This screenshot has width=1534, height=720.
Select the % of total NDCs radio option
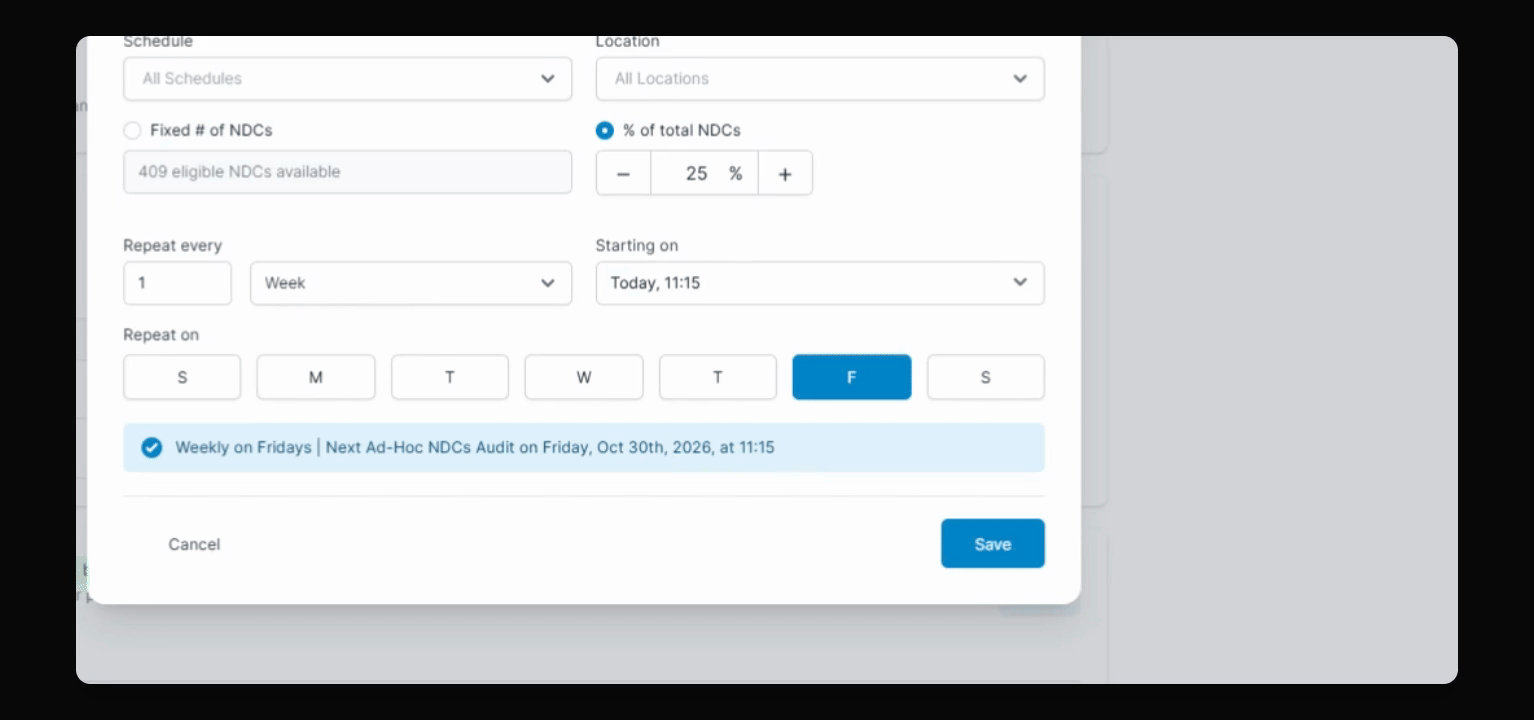(x=604, y=130)
